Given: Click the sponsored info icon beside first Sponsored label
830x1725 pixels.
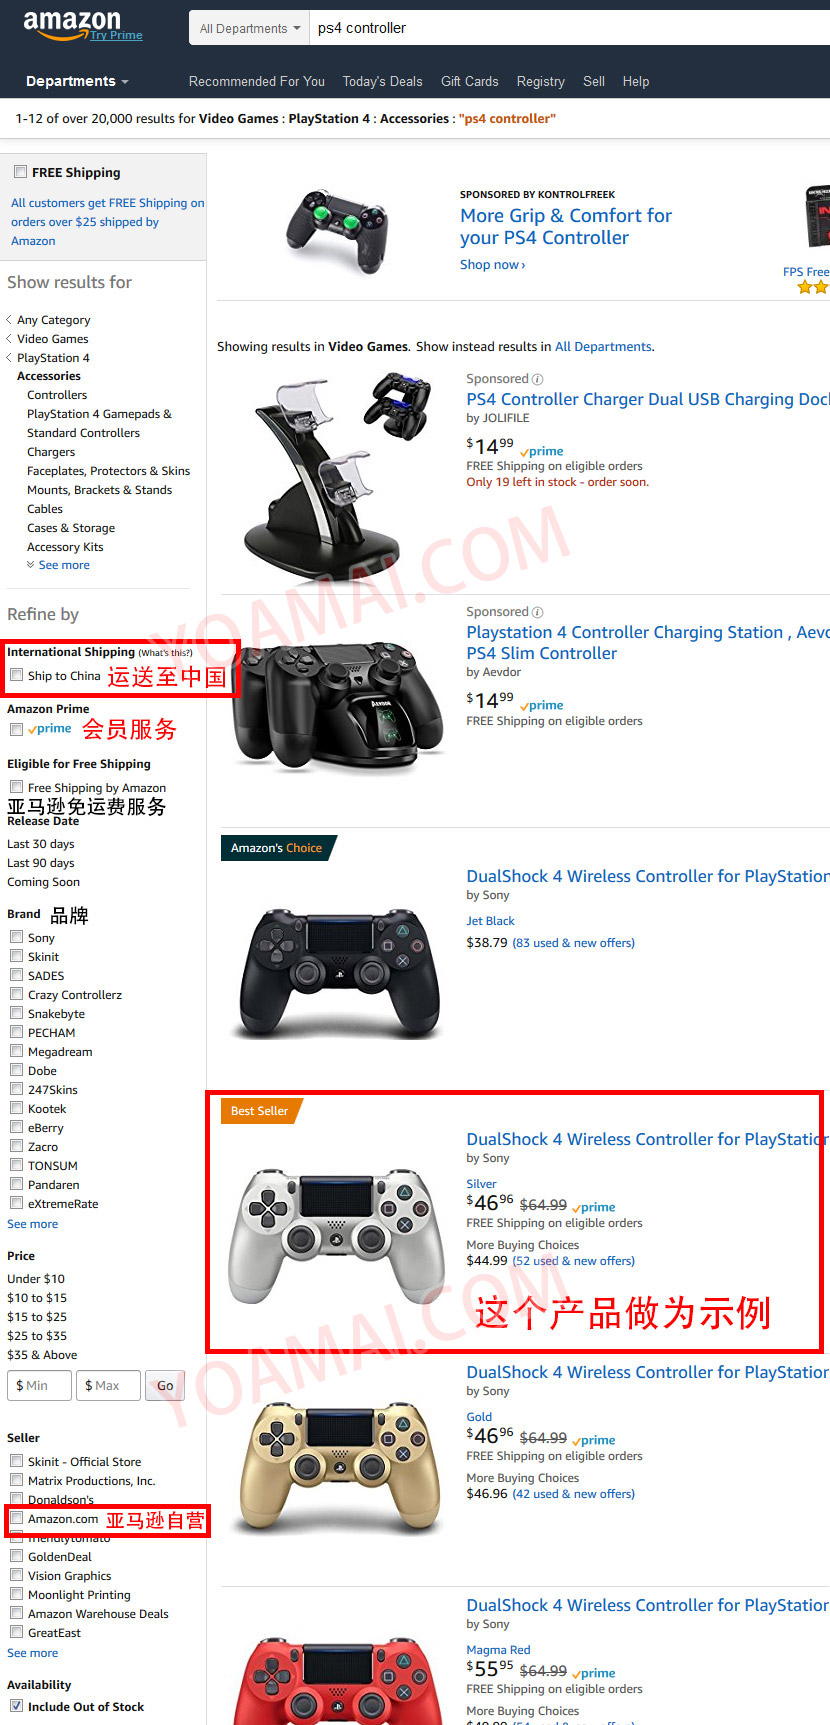Looking at the screenshot, I should tap(538, 379).
